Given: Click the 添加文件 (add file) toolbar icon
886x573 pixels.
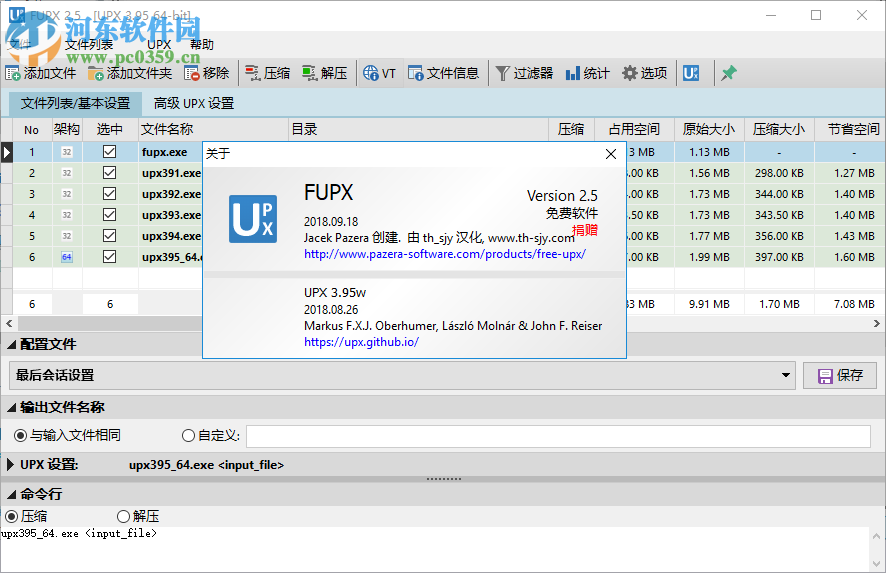Looking at the screenshot, I should pos(12,73).
